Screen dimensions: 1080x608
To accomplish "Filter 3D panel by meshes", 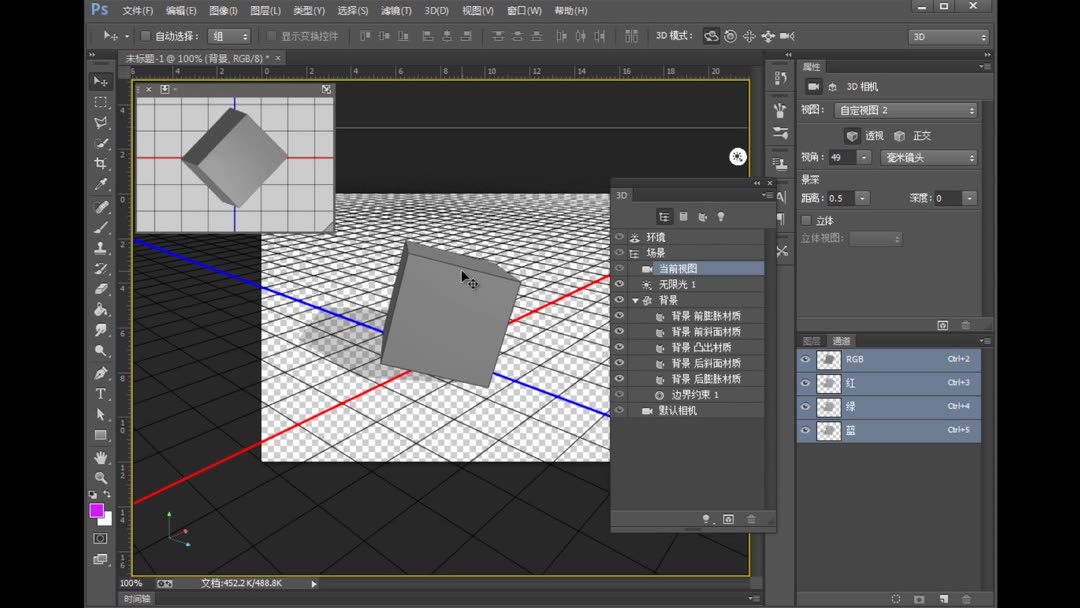I will pos(683,217).
